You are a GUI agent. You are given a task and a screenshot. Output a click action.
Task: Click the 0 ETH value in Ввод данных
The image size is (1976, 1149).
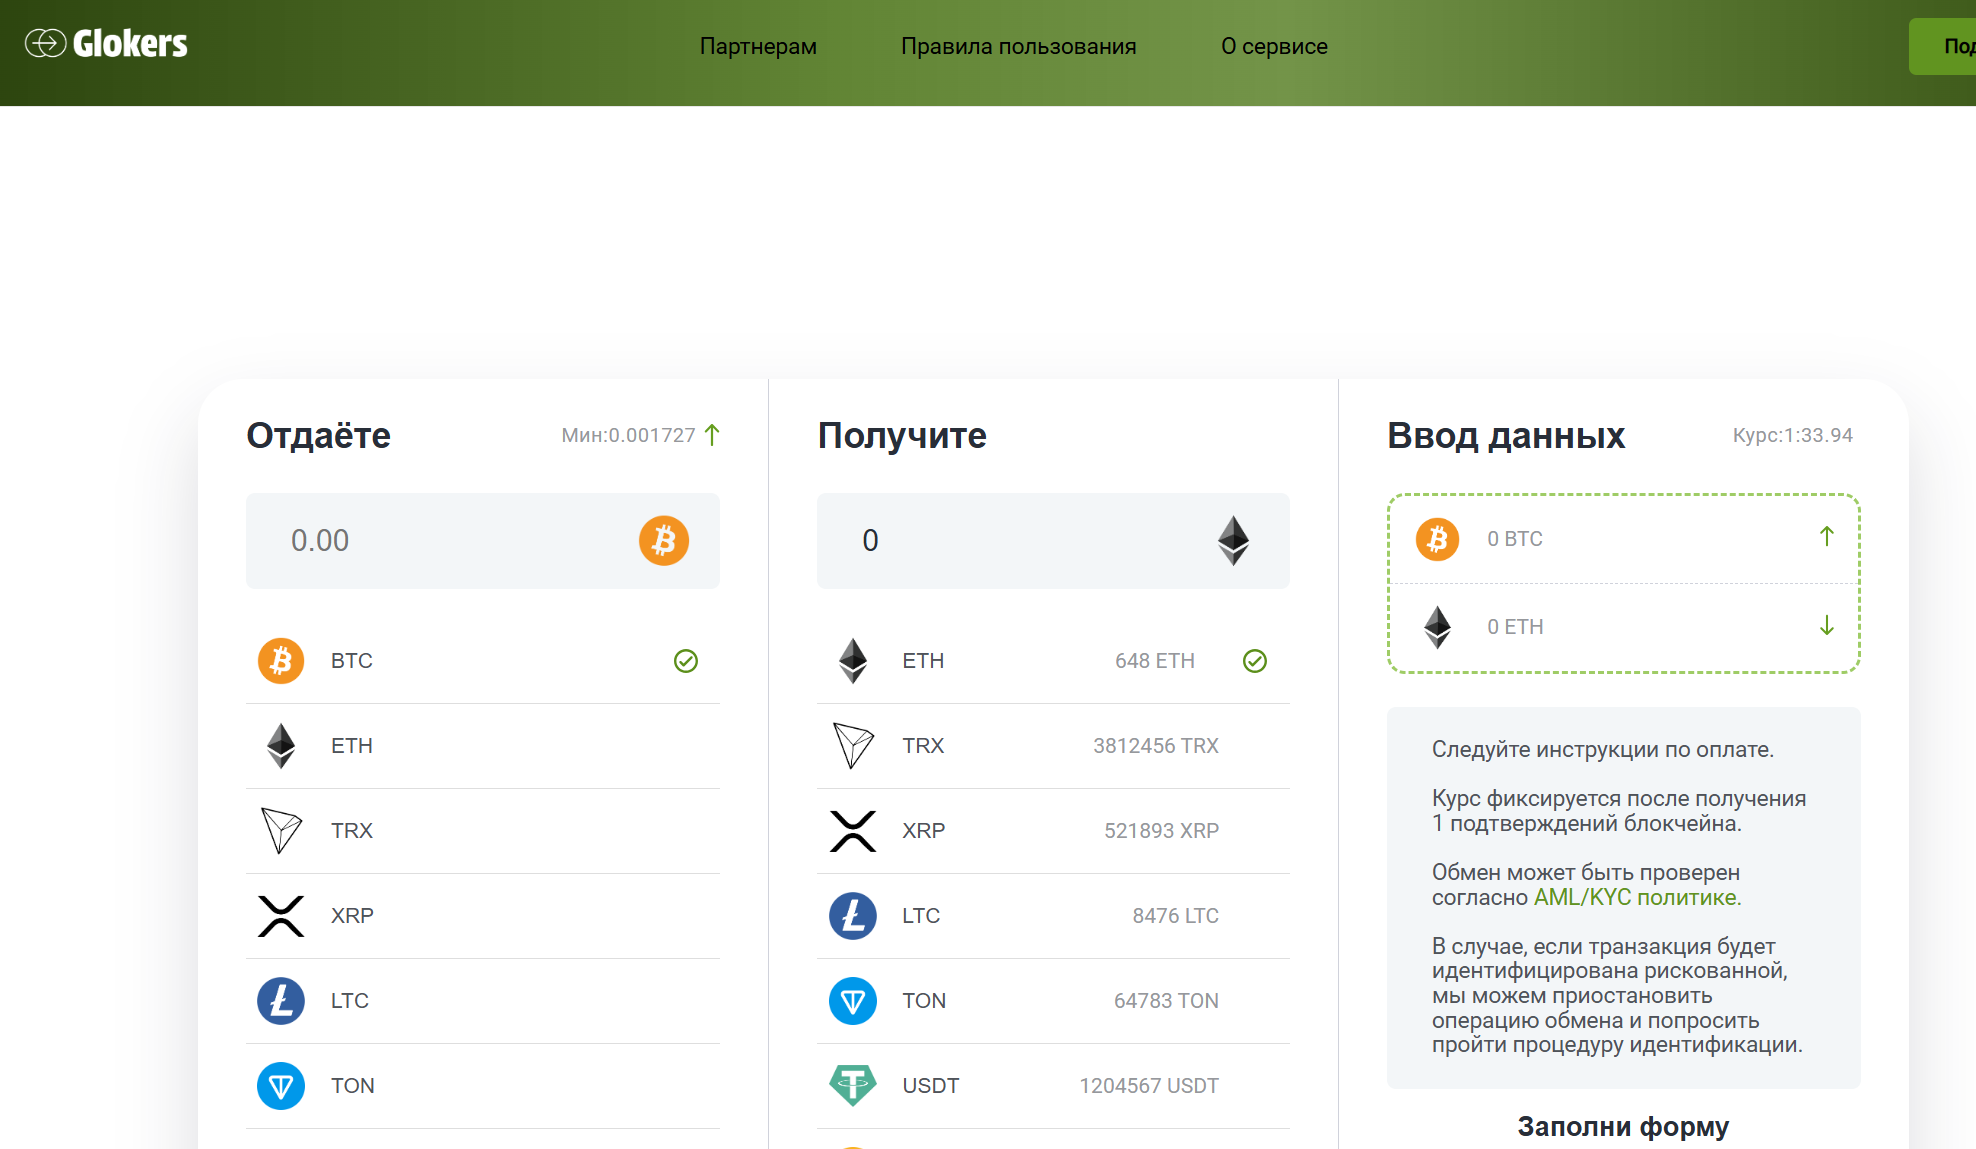click(x=1515, y=627)
